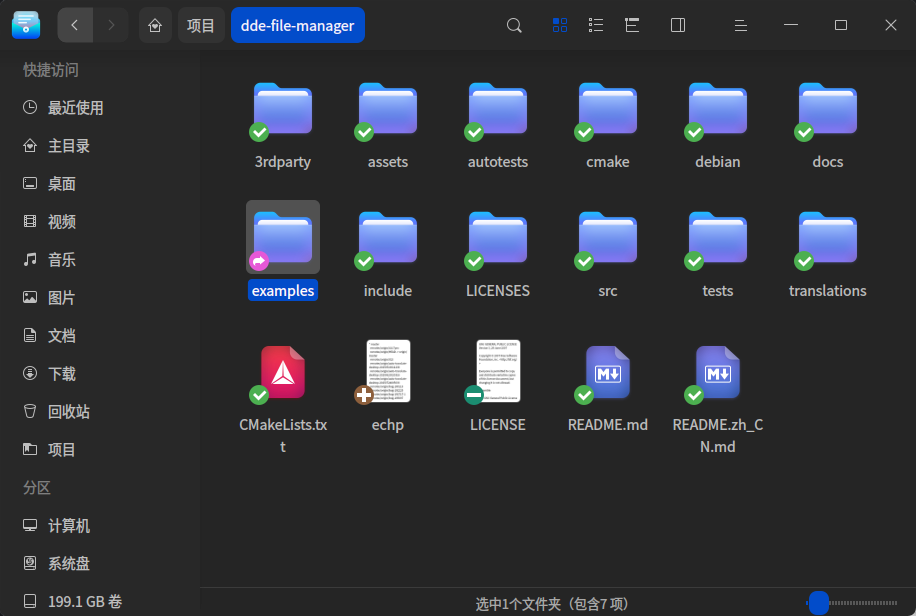916x616 pixels.
Task: Select the docs folder icon
Action: pyautogui.click(x=827, y=109)
